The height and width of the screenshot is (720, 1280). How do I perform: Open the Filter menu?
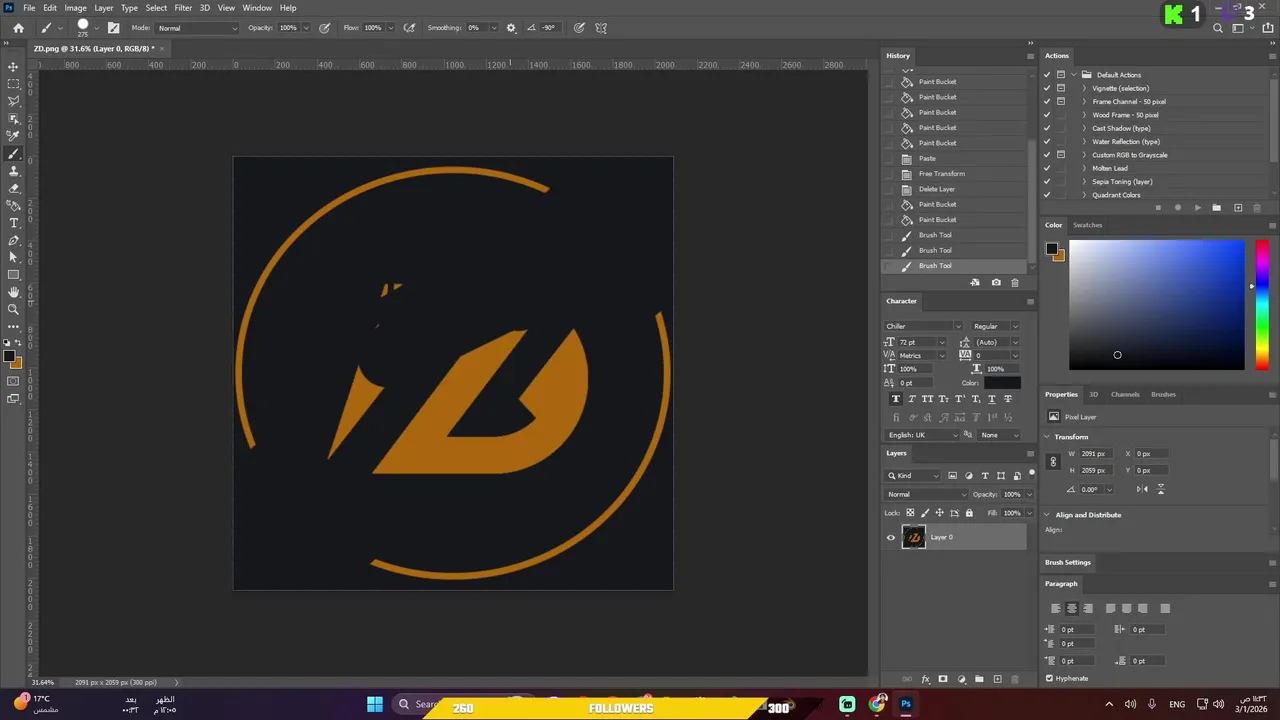(183, 8)
